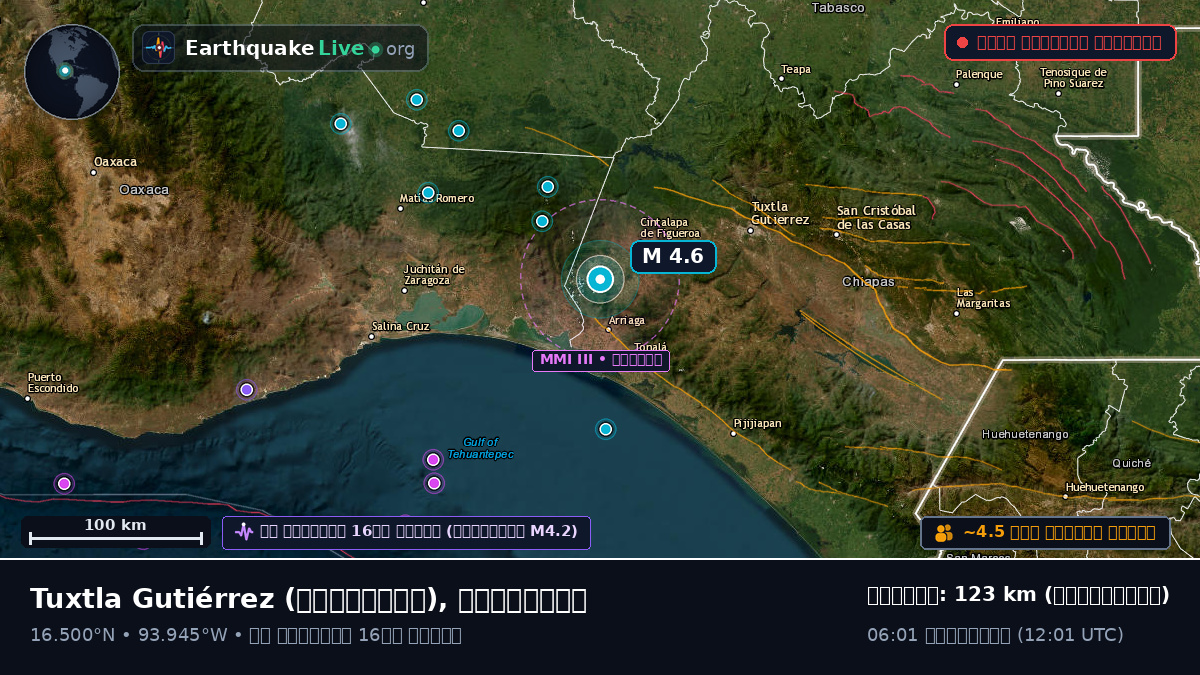Click the Pijijiapan town label
The width and height of the screenshot is (1200, 675).
point(757,423)
